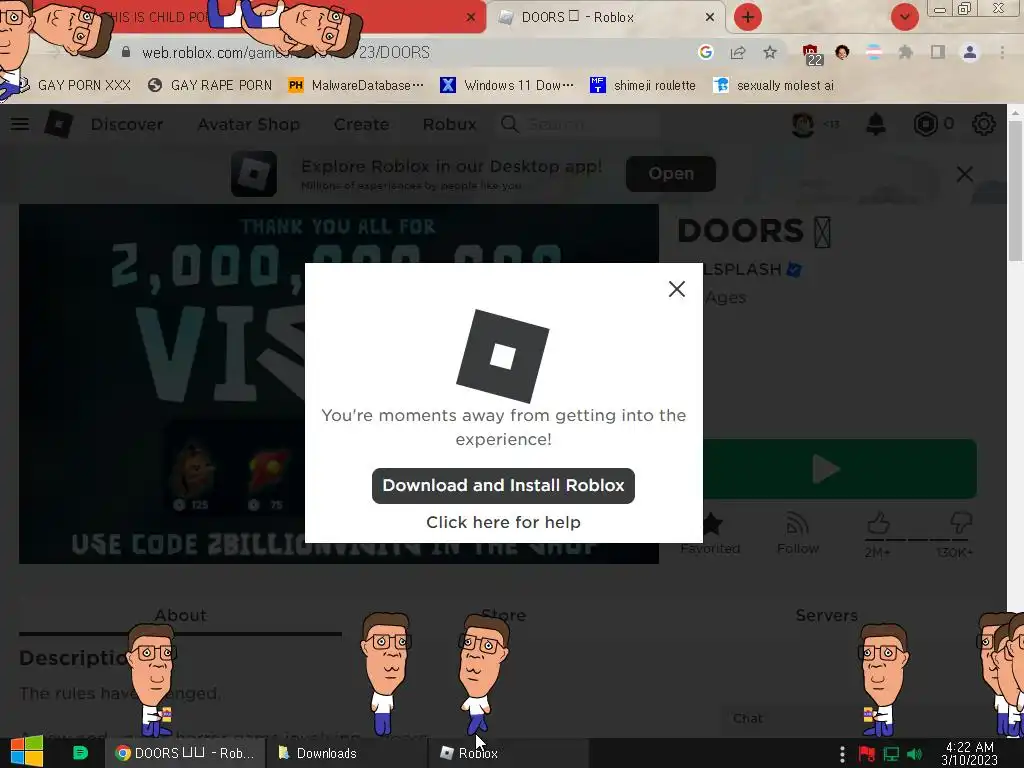Click the Roblox logo in the header

(x=58, y=124)
